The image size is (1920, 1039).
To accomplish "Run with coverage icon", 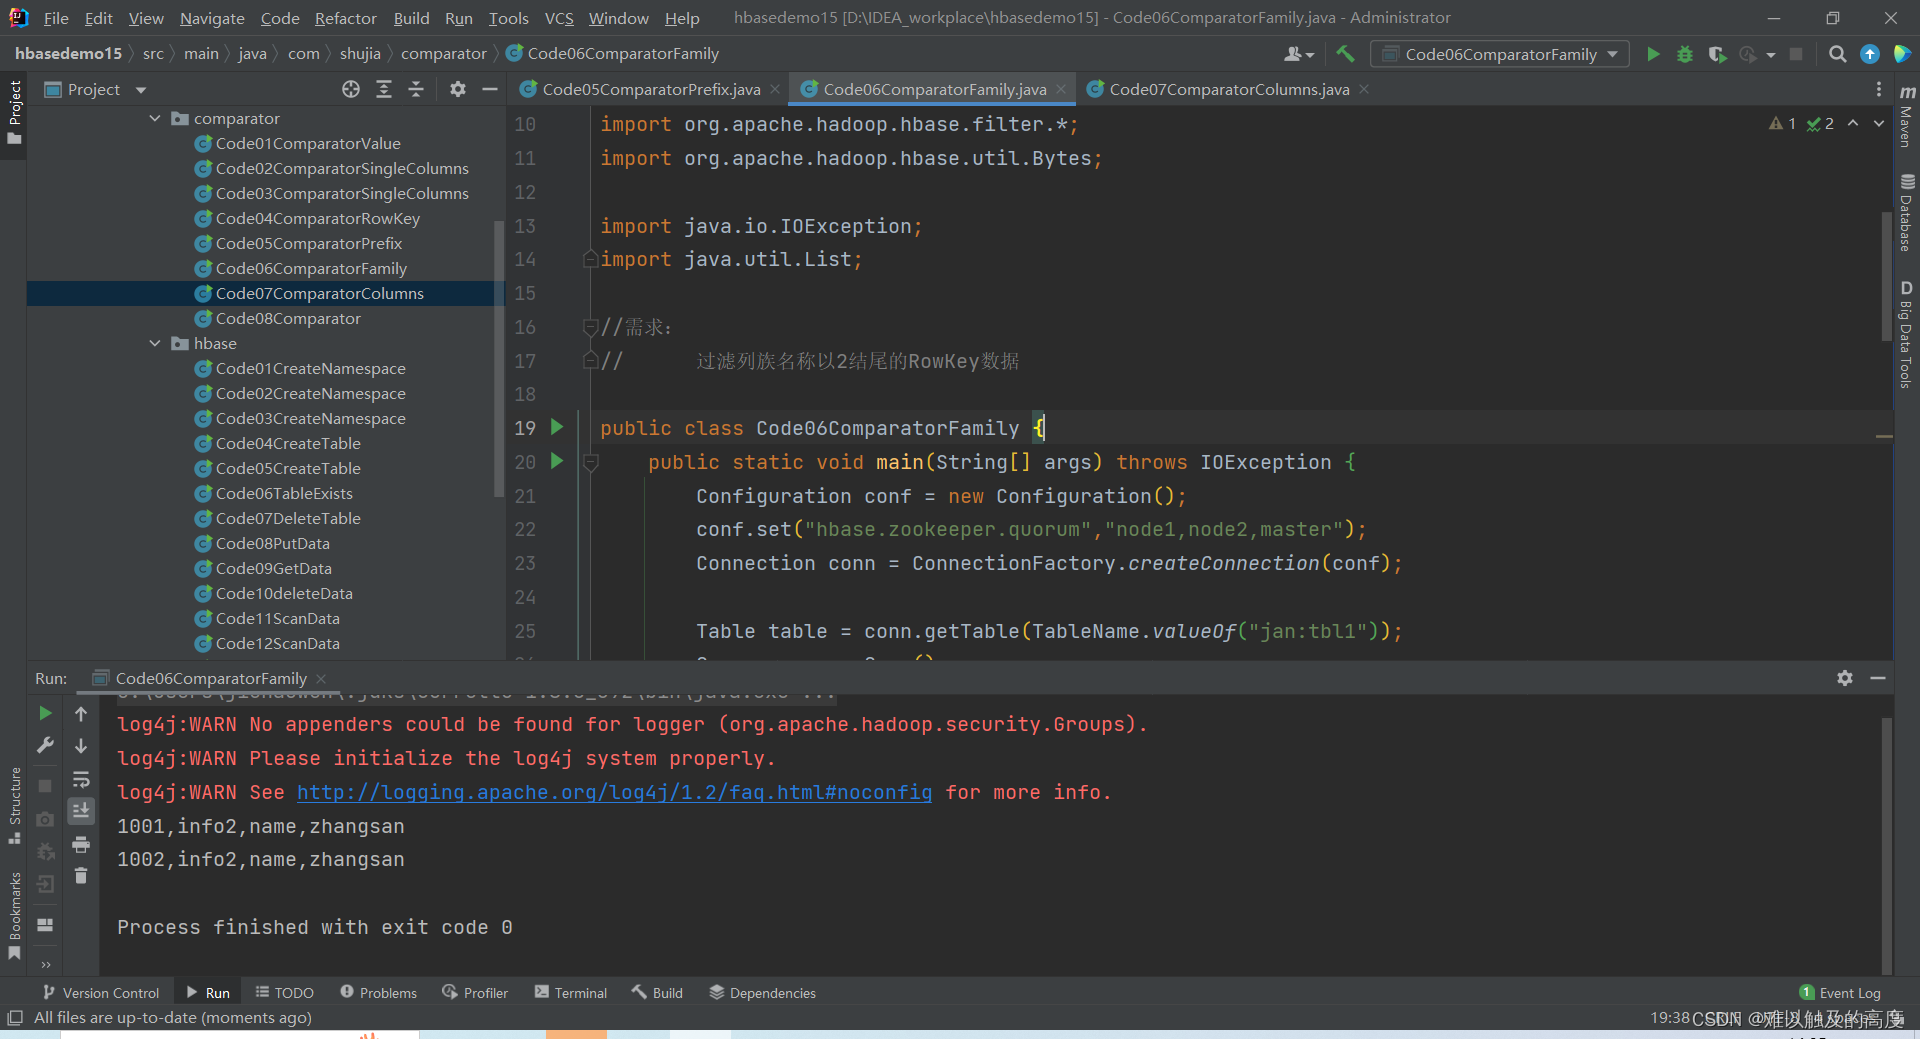I will [1717, 54].
